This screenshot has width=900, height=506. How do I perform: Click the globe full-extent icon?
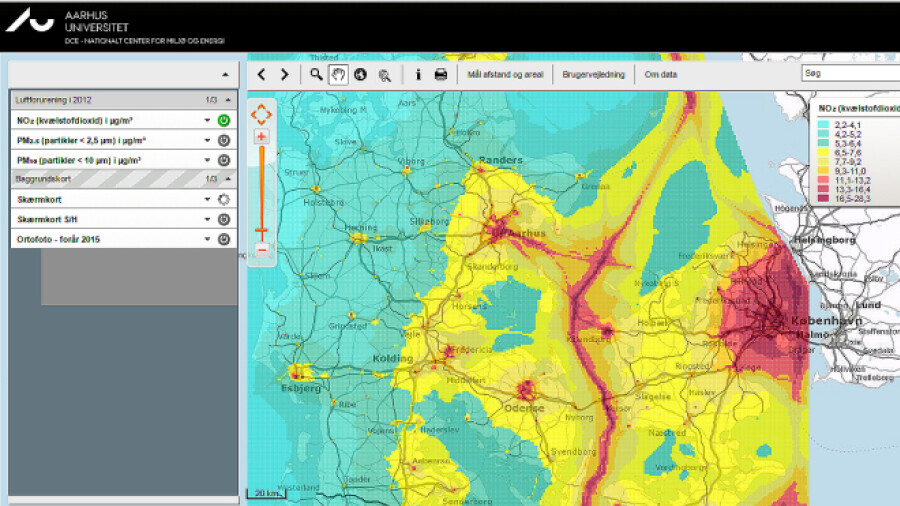pos(360,74)
